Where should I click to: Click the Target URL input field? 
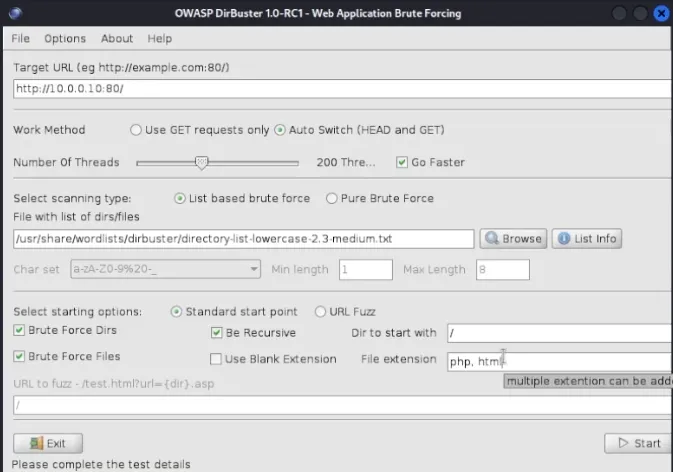pos(340,88)
